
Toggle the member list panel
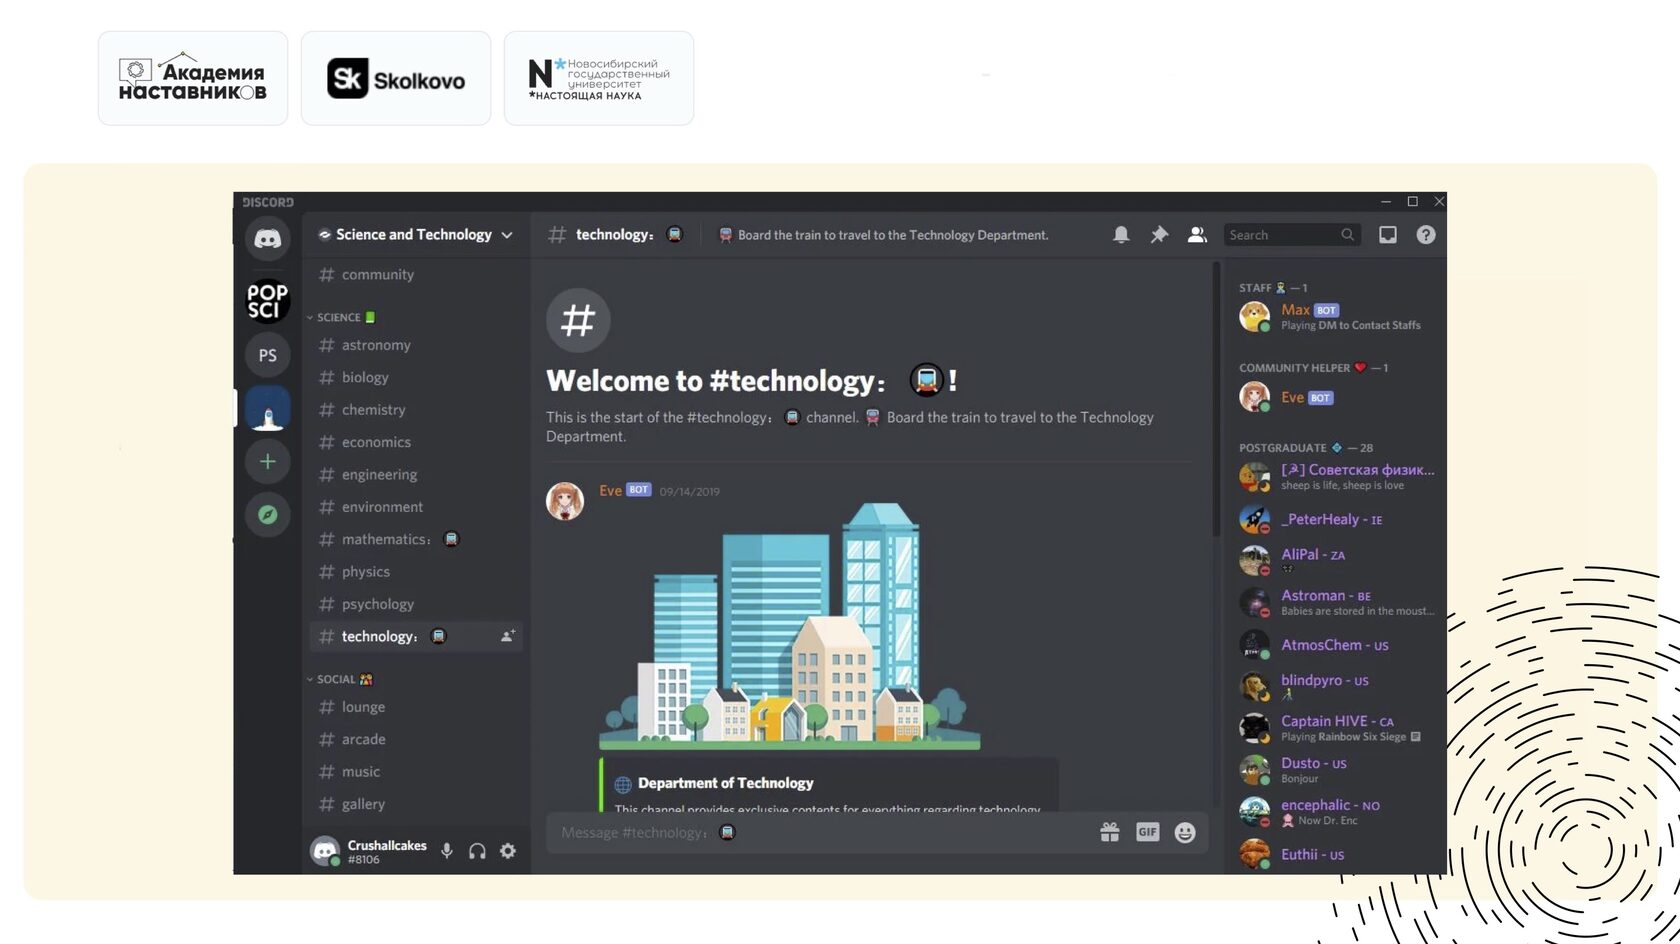(1197, 235)
